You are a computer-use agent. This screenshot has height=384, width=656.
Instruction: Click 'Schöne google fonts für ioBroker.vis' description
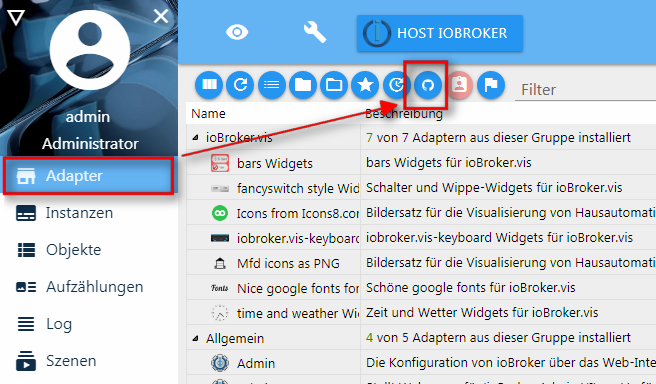point(471,287)
